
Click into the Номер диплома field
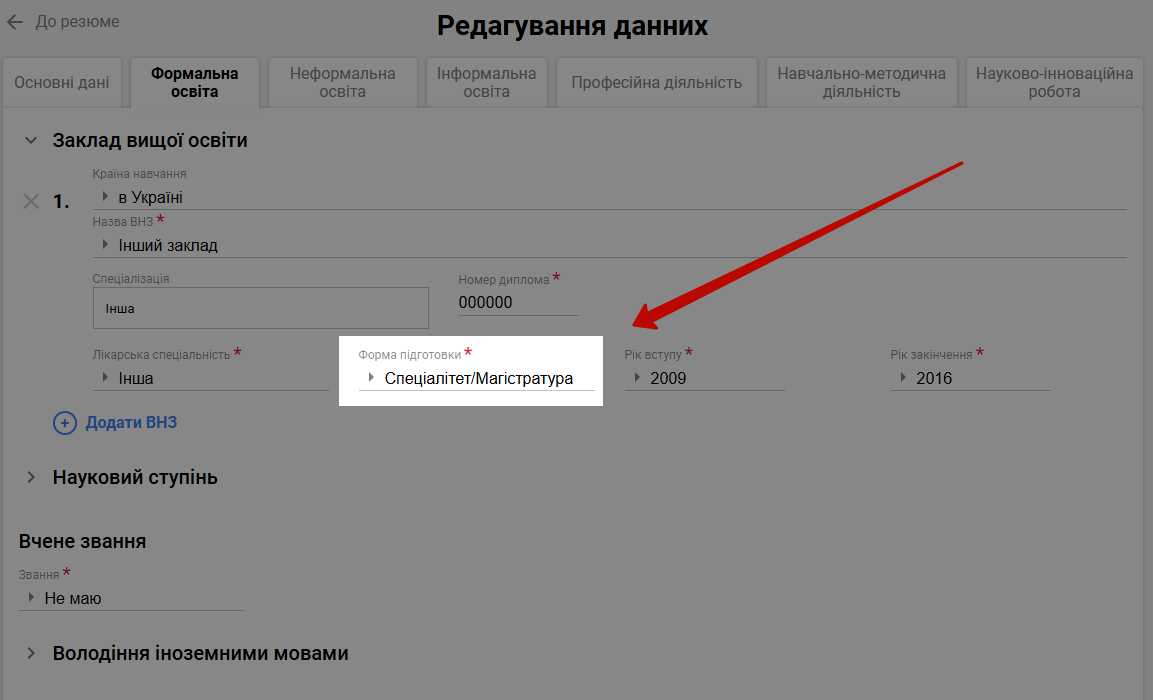pyautogui.click(x=518, y=303)
